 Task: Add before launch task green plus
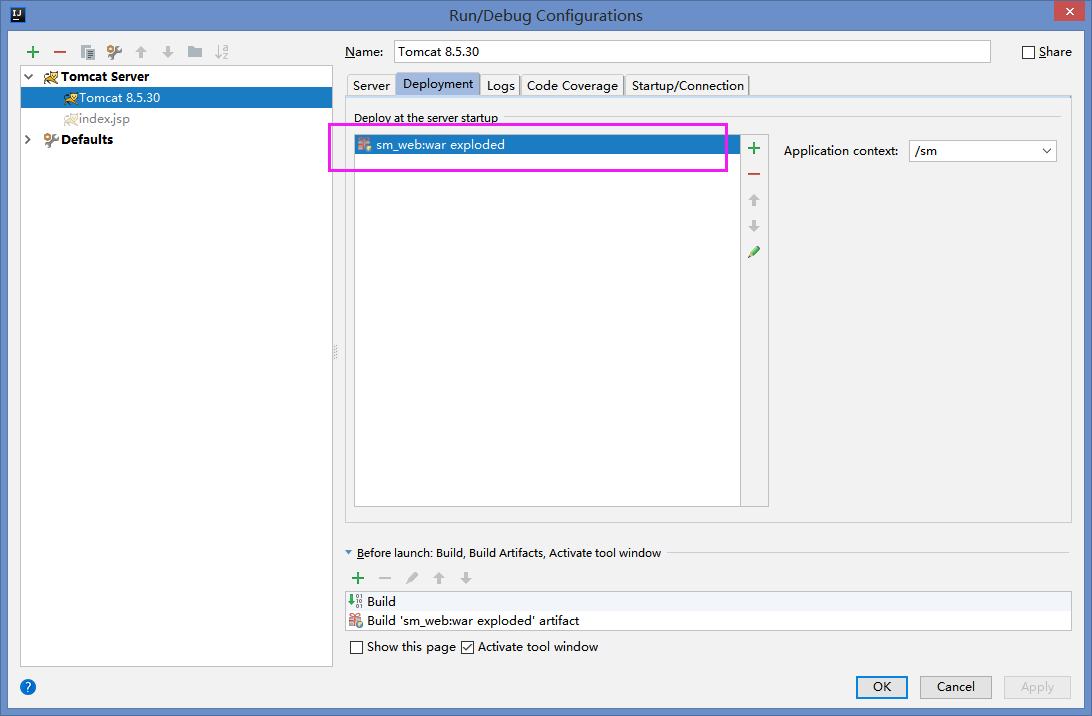pos(358,578)
